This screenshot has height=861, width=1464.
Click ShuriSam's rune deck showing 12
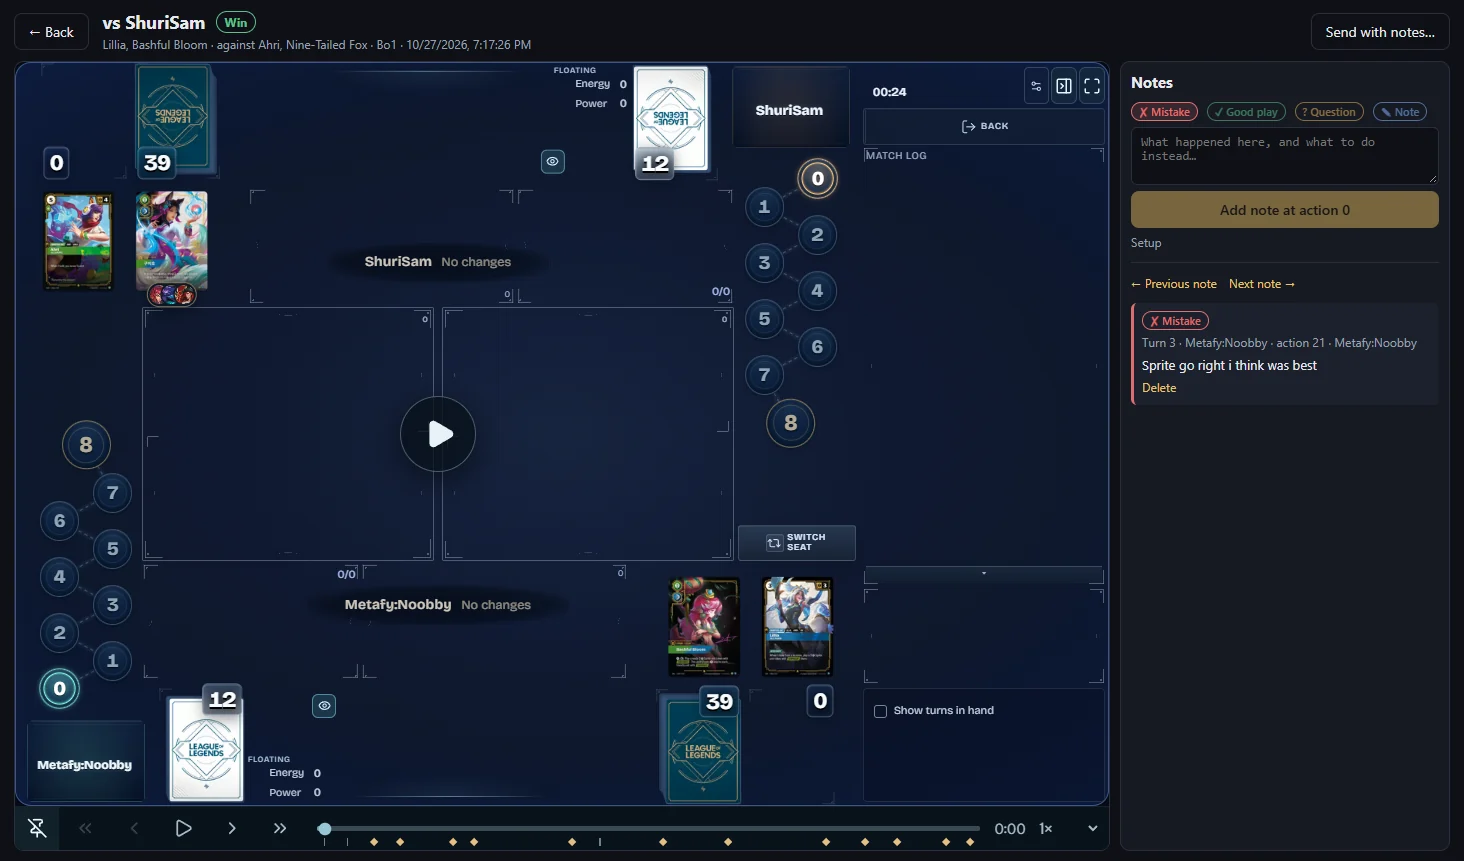[671, 118]
